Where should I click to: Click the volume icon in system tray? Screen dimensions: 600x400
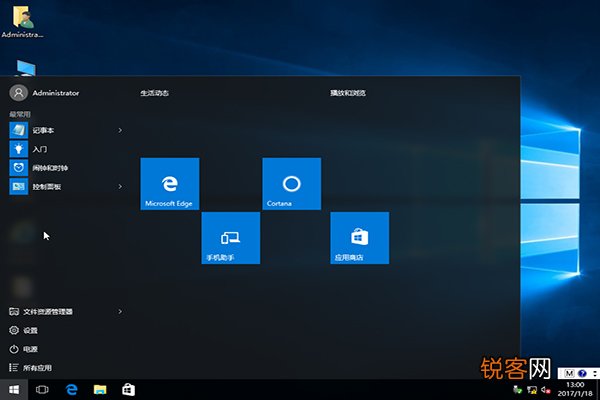543,389
